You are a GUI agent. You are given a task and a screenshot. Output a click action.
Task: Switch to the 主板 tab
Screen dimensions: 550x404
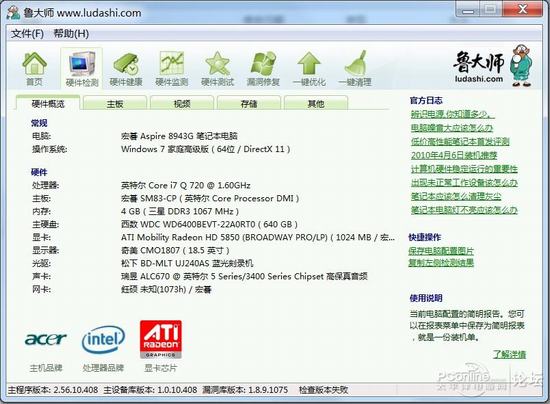115,103
